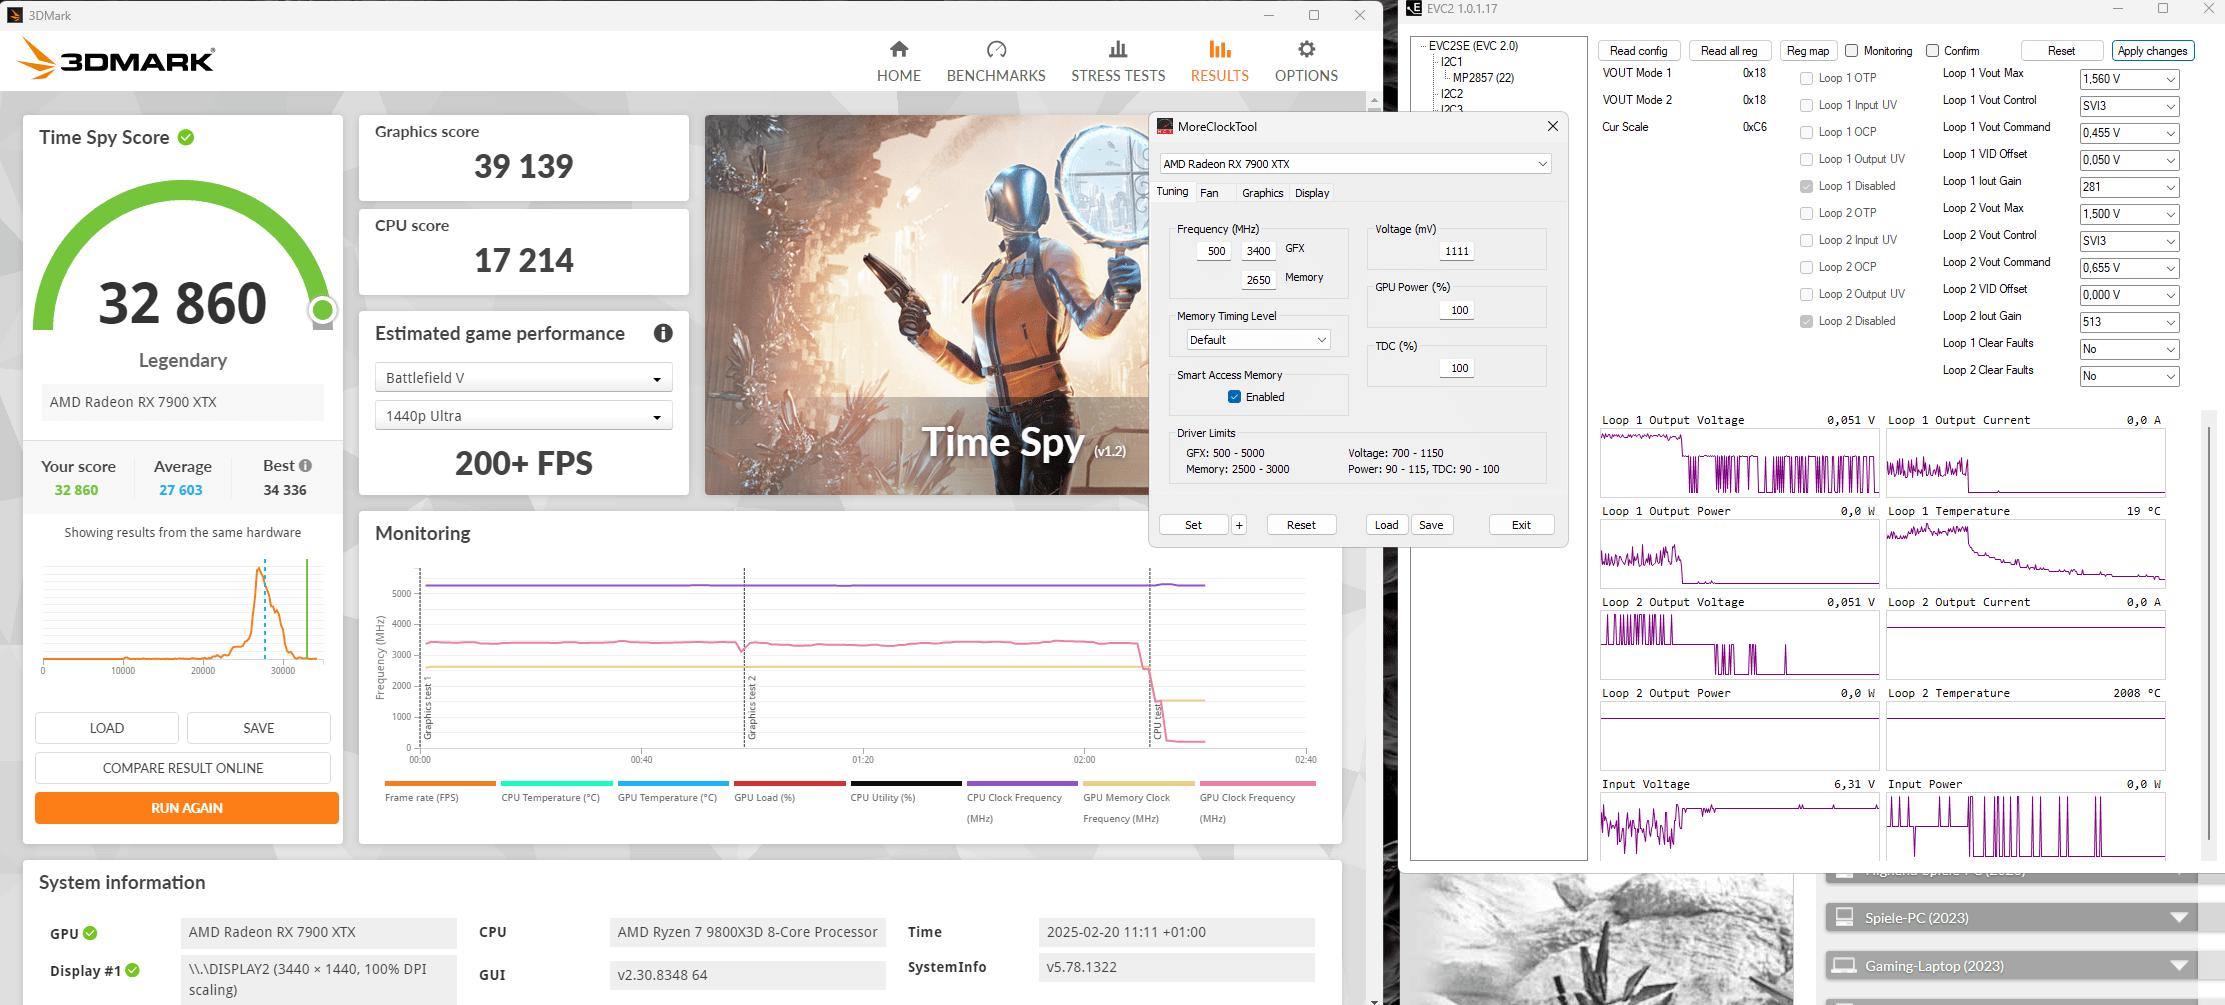Click the 3DMark logo in the header
Screen dimensions: 2225x1005
(x=117, y=59)
